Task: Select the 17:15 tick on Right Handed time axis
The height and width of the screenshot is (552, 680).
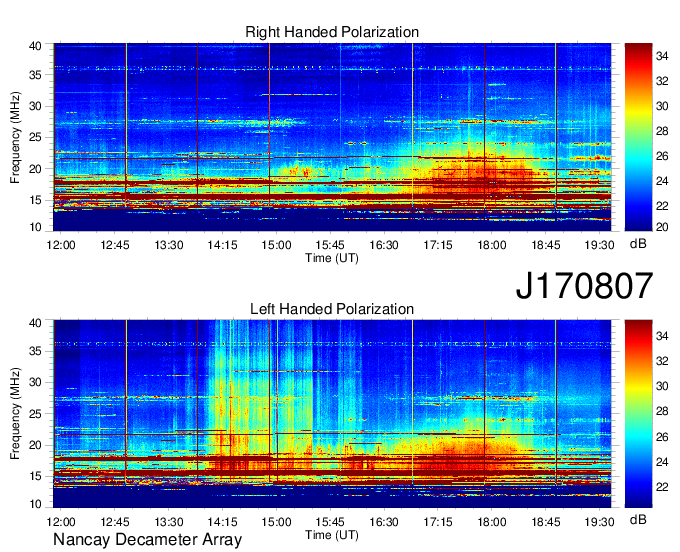Action: pyautogui.click(x=438, y=245)
